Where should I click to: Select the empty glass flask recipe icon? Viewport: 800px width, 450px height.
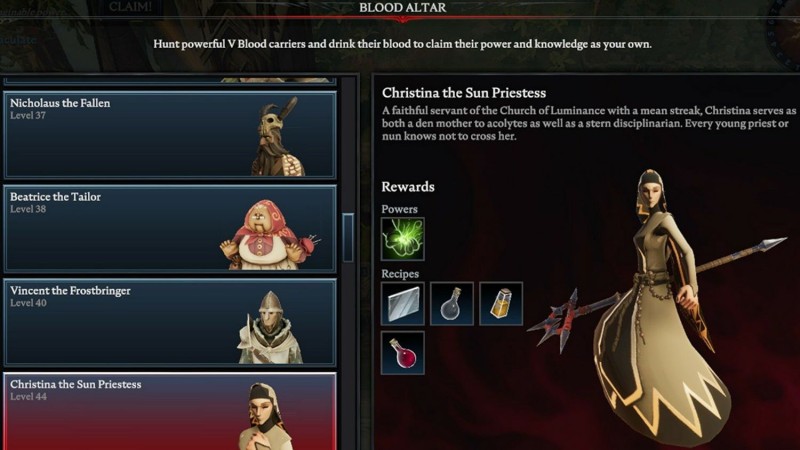coord(452,304)
